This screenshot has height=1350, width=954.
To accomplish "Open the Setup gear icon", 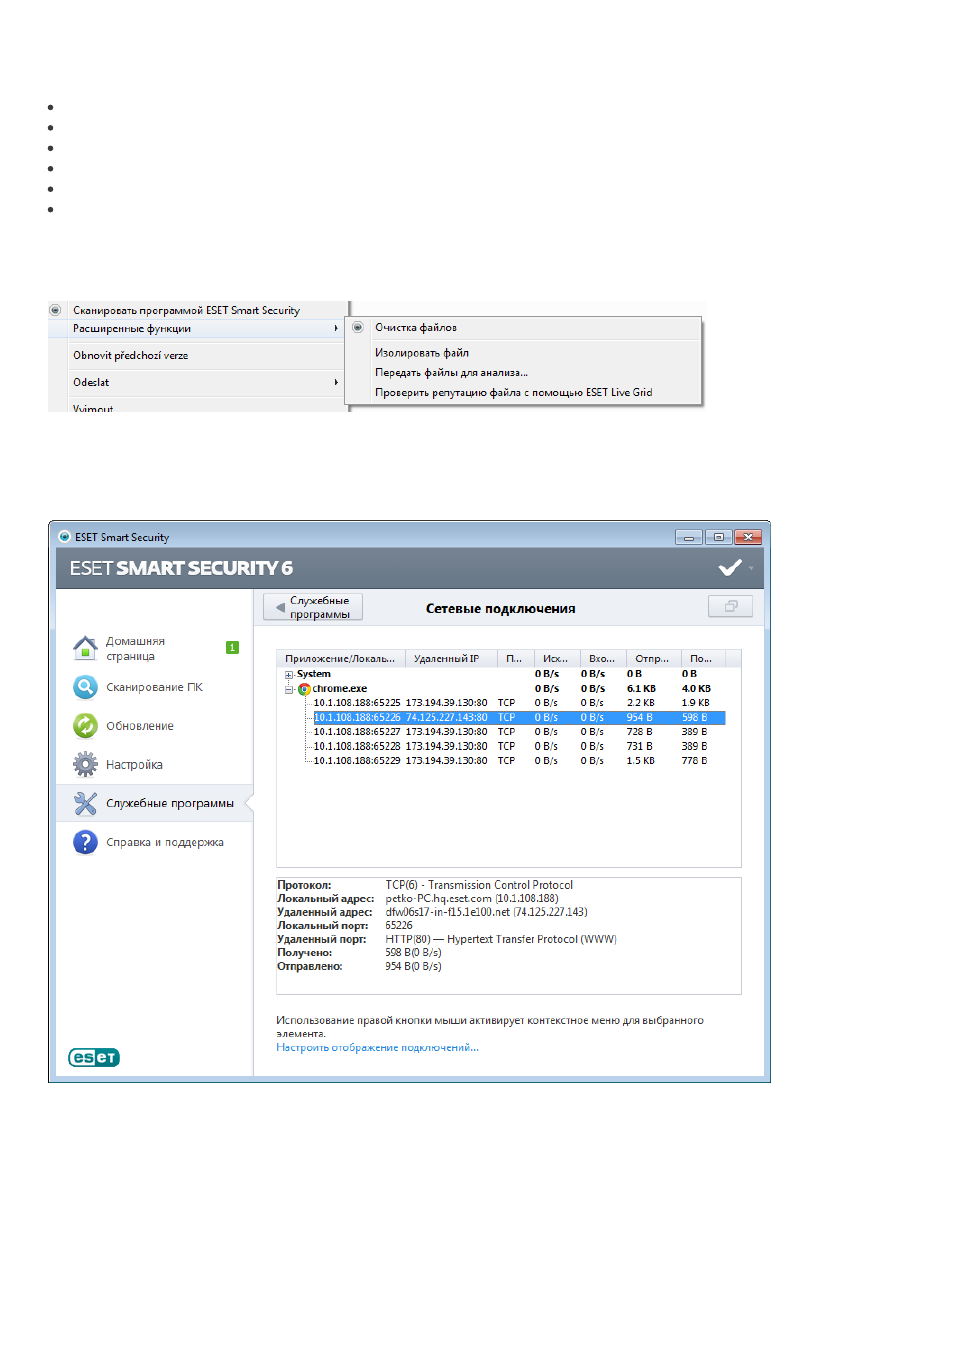I will 85,764.
